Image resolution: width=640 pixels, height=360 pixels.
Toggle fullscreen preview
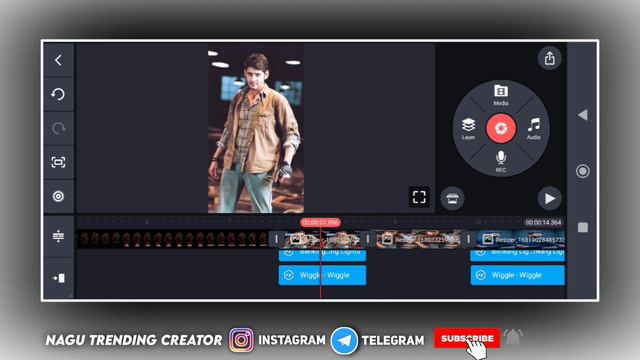point(419,197)
